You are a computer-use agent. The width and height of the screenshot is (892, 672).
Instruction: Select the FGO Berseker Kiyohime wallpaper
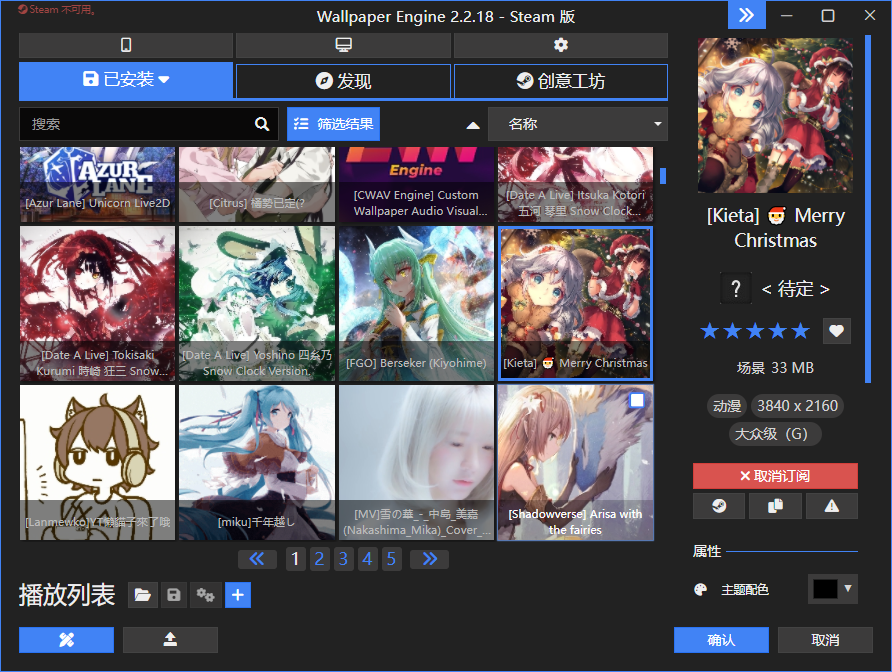pos(416,304)
